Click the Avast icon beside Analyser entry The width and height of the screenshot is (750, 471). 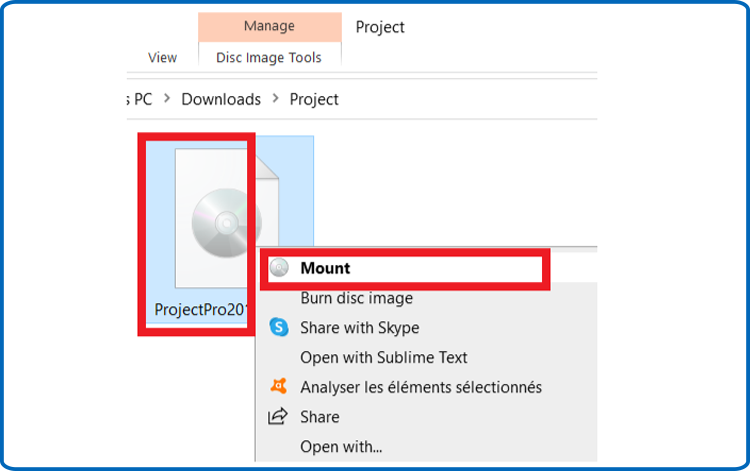coord(279,386)
